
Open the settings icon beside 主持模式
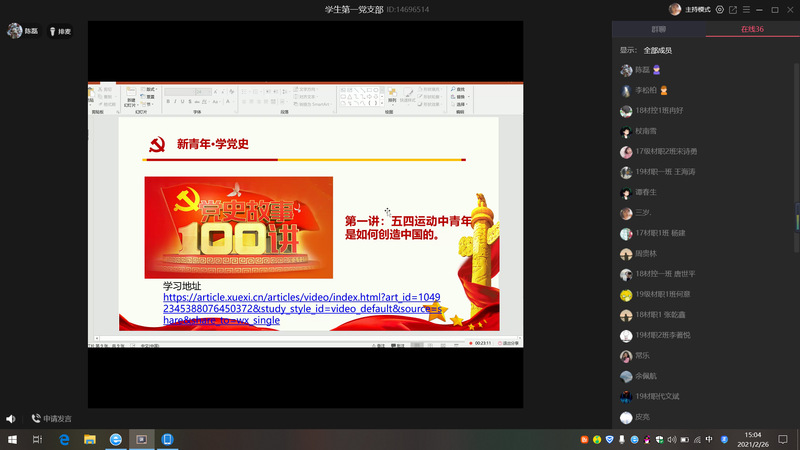pos(720,9)
